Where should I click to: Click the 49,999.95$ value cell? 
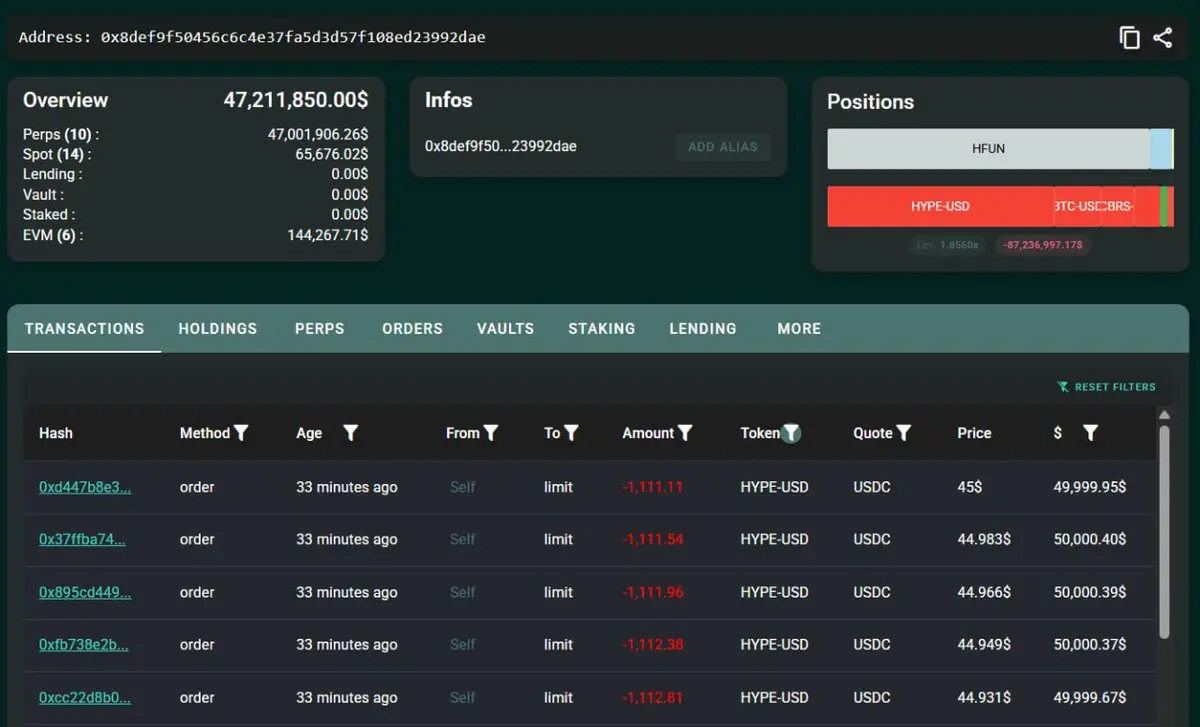pyautogui.click(x=1090, y=487)
